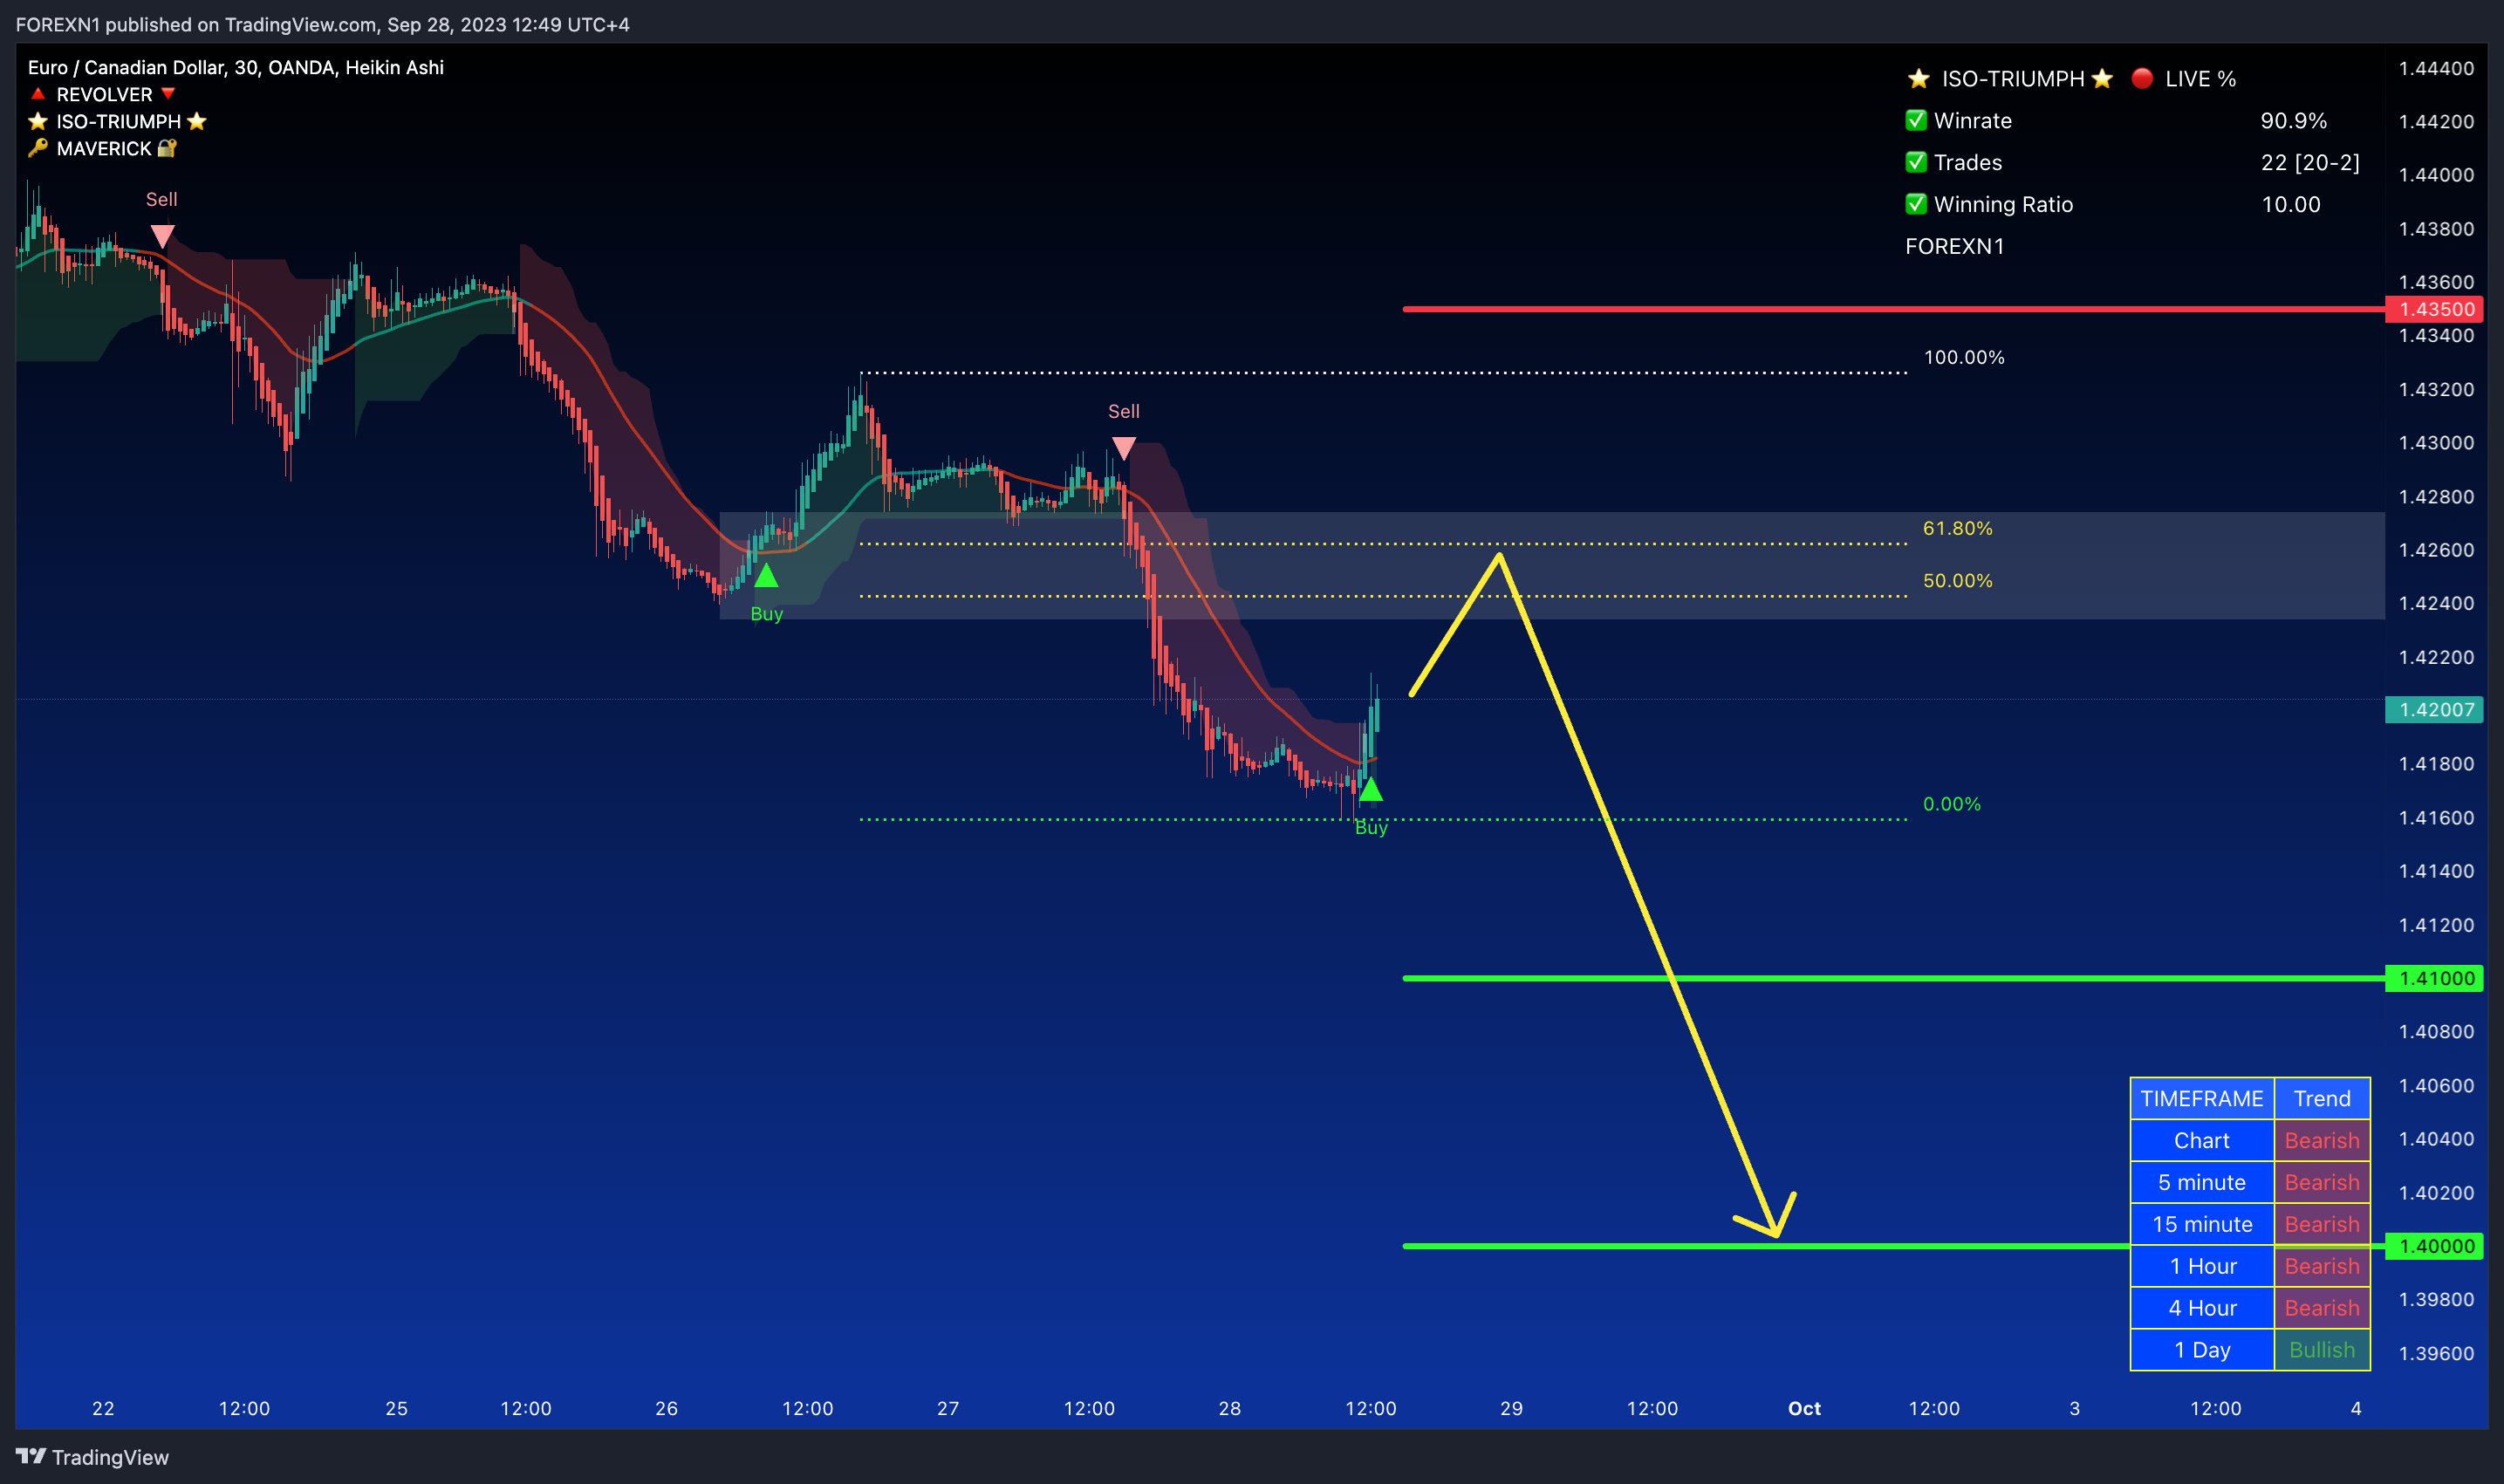The width and height of the screenshot is (2504, 1484).
Task: Click the 29 date label on time axis
Action: tap(1512, 1408)
